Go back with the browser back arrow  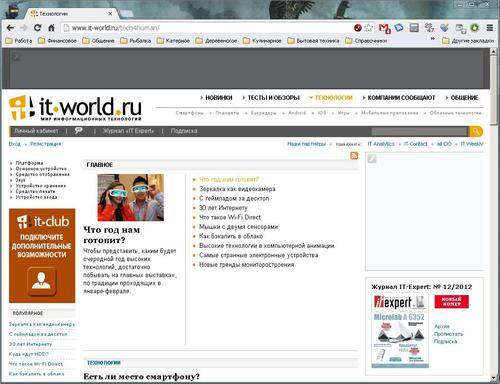tap(10, 28)
